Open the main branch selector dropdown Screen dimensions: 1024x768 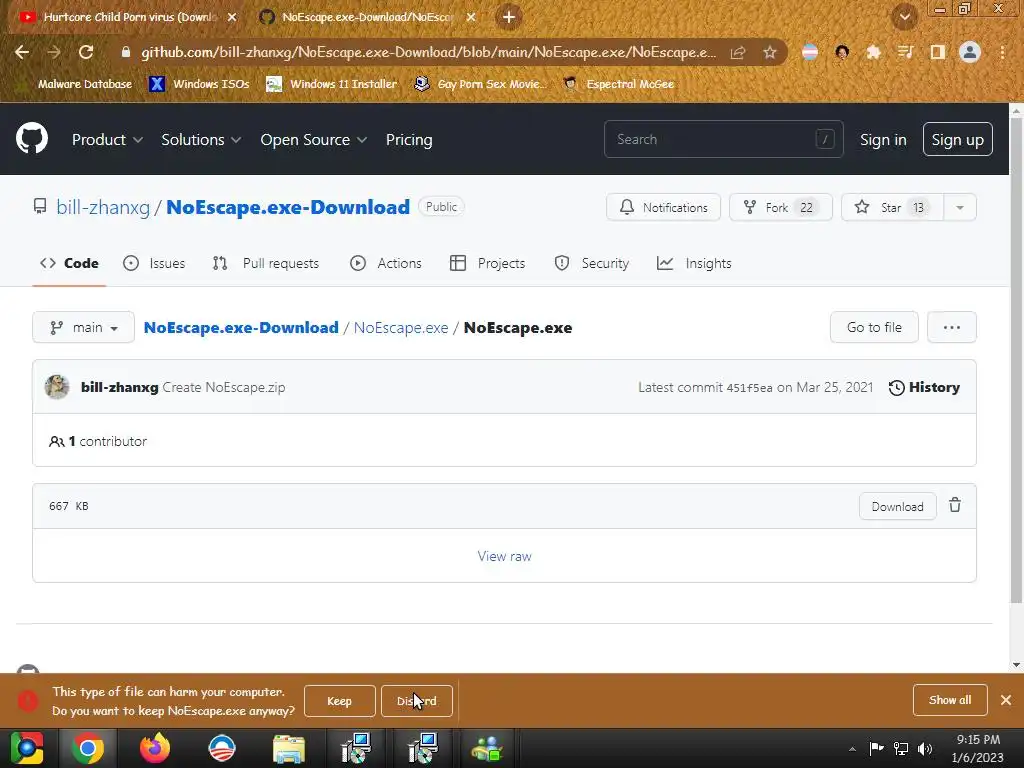click(x=84, y=327)
